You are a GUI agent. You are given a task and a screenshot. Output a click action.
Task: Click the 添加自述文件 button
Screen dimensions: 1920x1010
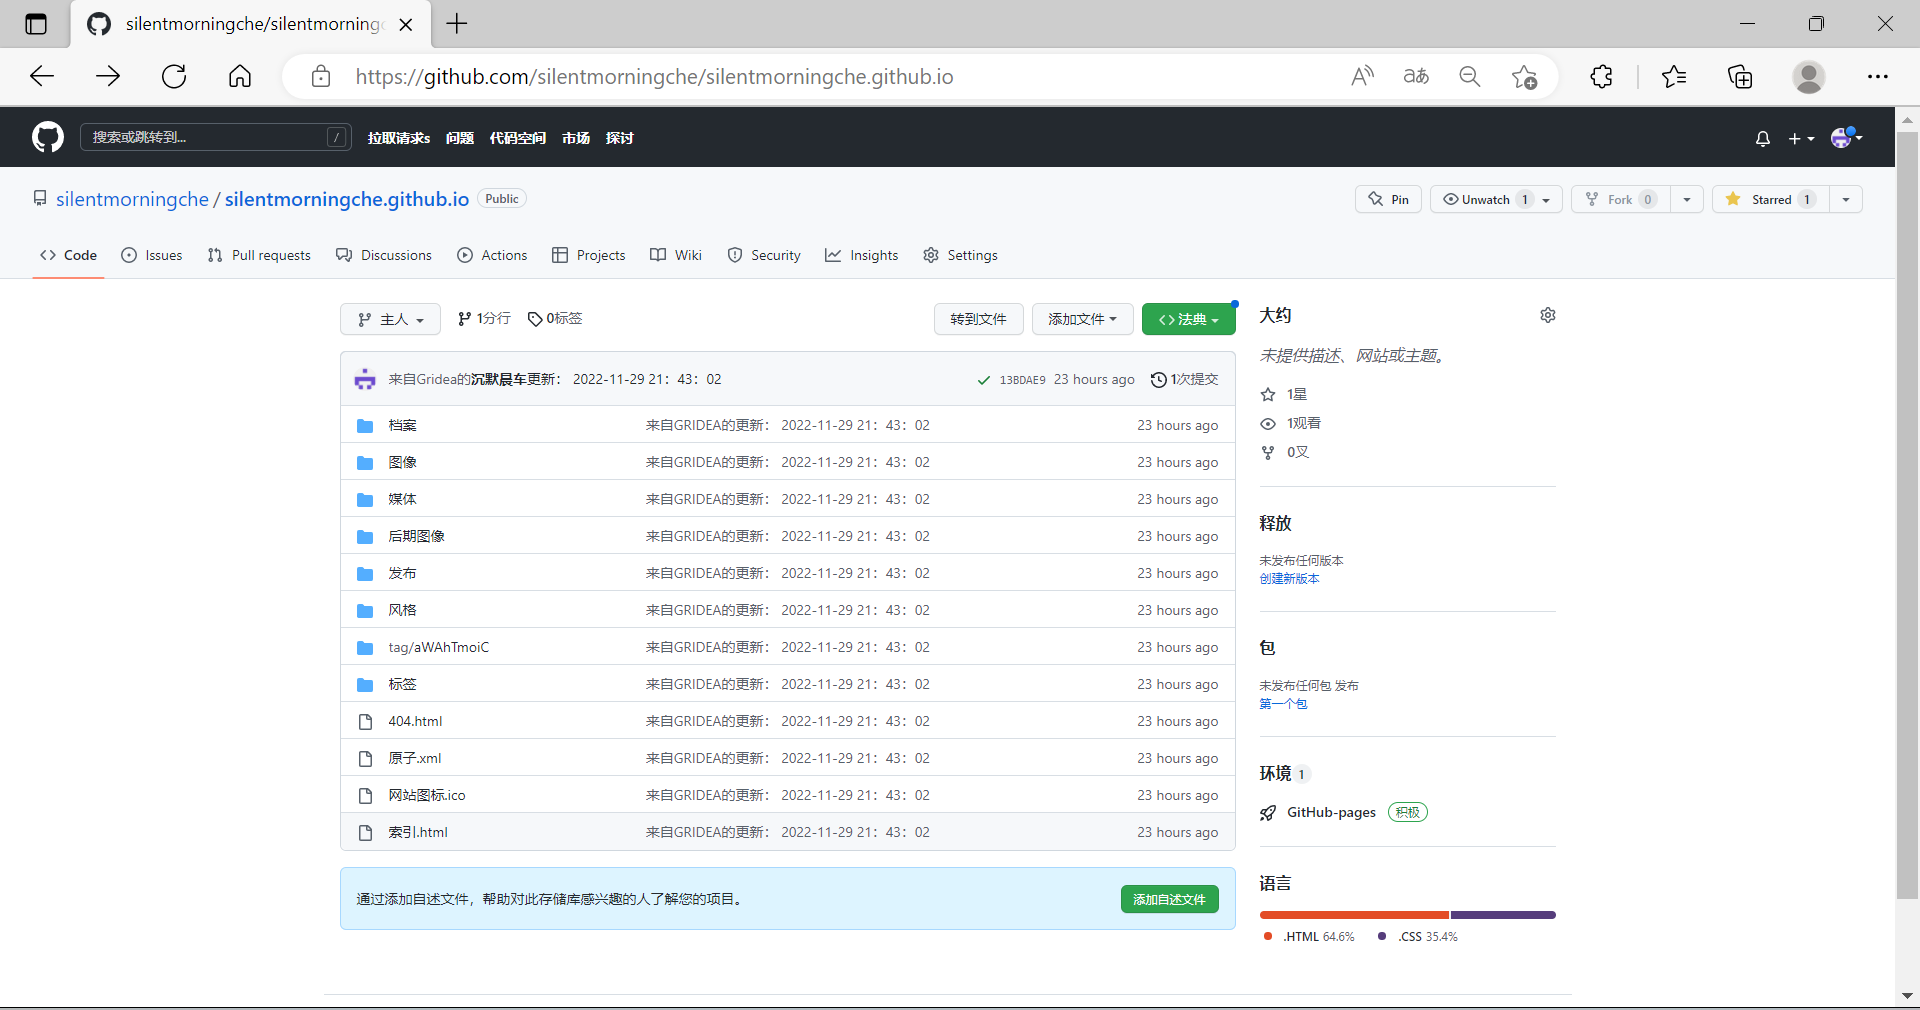[1169, 900]
